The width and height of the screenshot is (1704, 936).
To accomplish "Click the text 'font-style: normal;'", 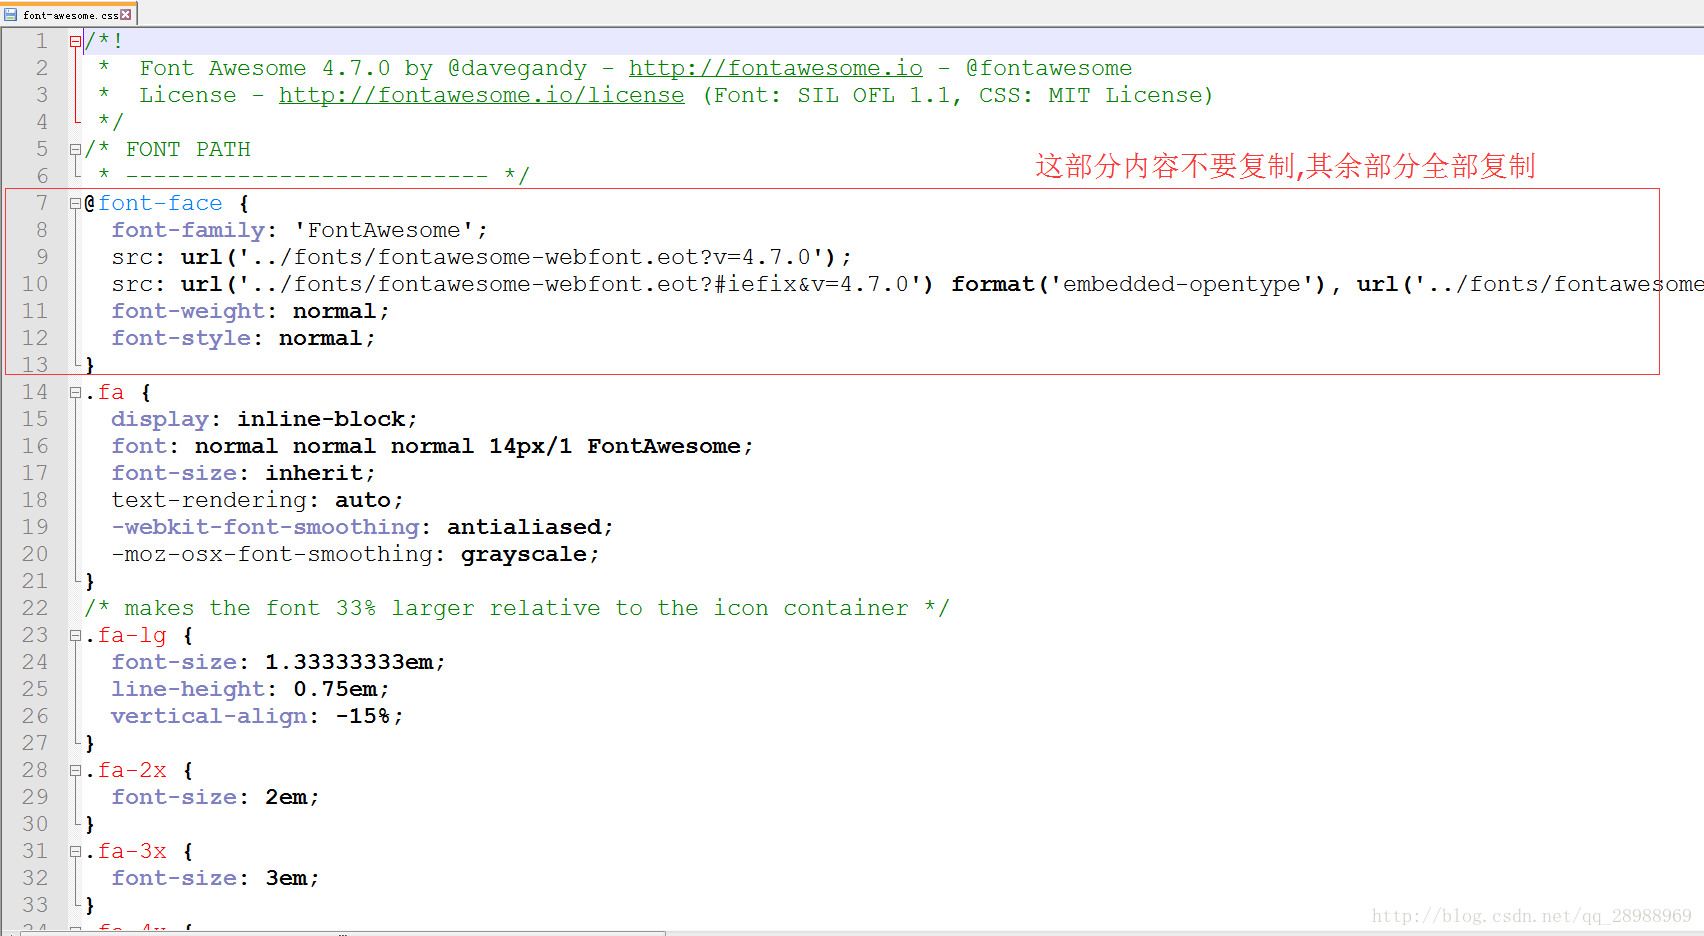I will click(x=243, y=338).
